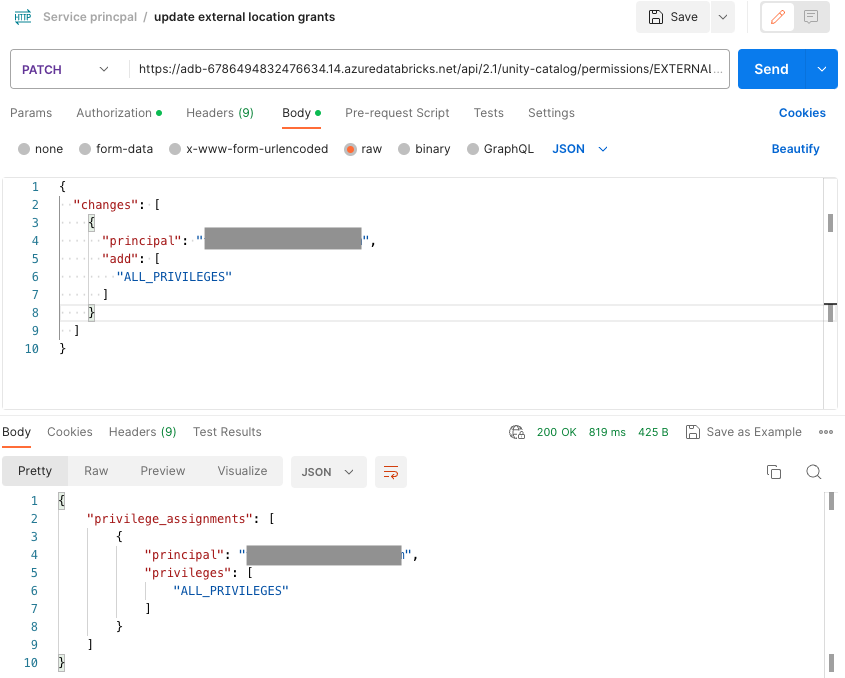Open the request Body tab
The height and width of the screenshot is (678, 845).
pyautogui.click(x=301, y=113)
